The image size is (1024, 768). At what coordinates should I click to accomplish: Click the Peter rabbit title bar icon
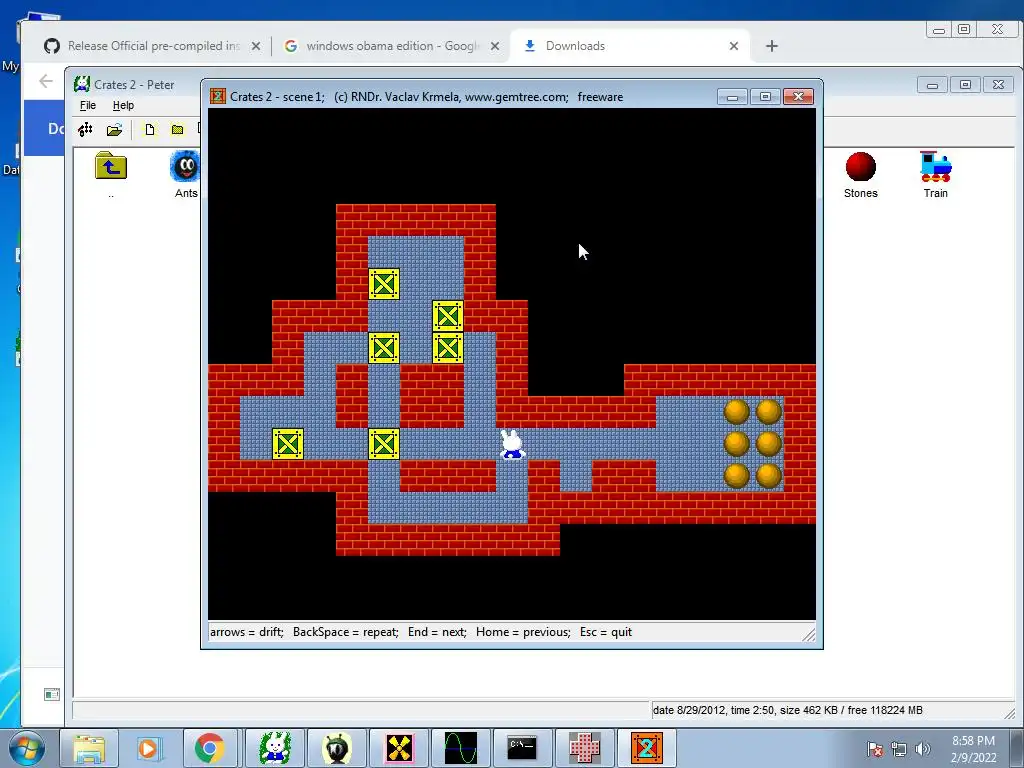coord(82,84)
